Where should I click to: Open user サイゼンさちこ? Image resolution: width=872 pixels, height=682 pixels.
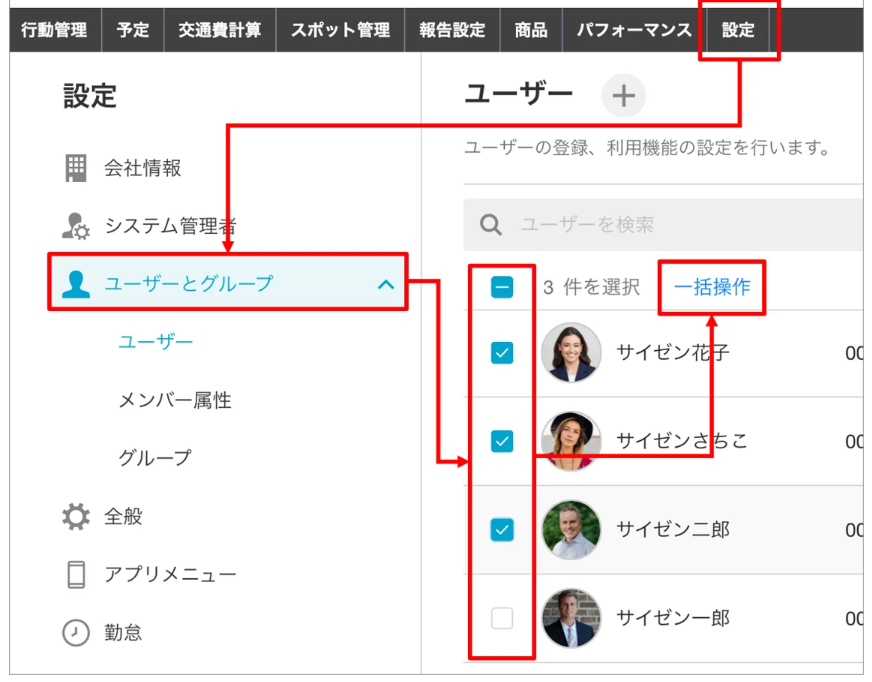point(682,441)
